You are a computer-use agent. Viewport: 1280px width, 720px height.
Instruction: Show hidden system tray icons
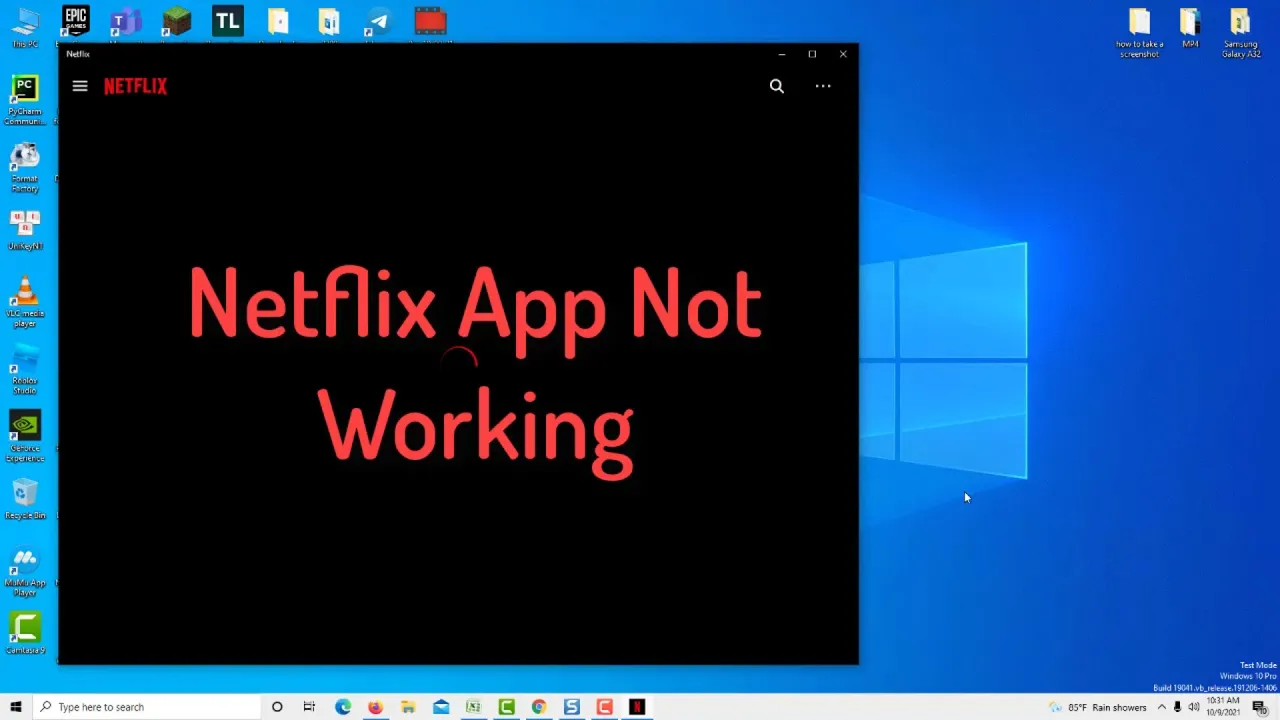point(1161,707)
